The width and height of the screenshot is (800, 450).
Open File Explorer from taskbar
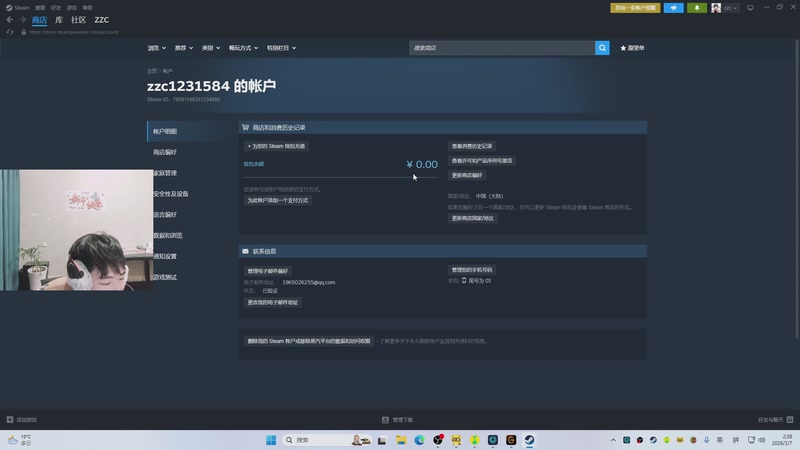(x=401, y=440)
